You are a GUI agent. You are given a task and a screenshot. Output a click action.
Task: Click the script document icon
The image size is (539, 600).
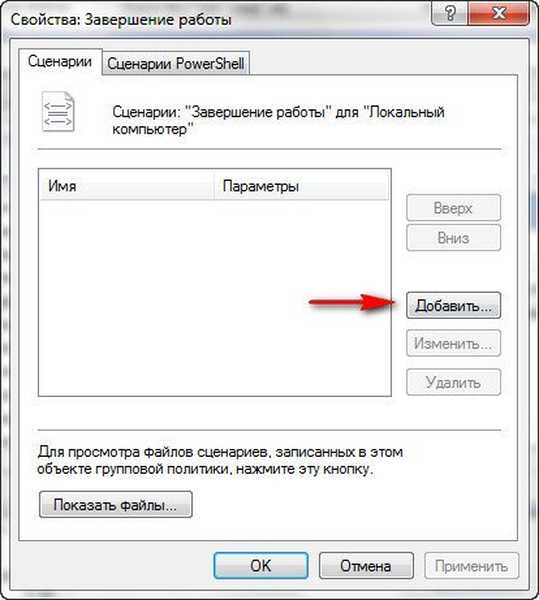coord(58,112)
